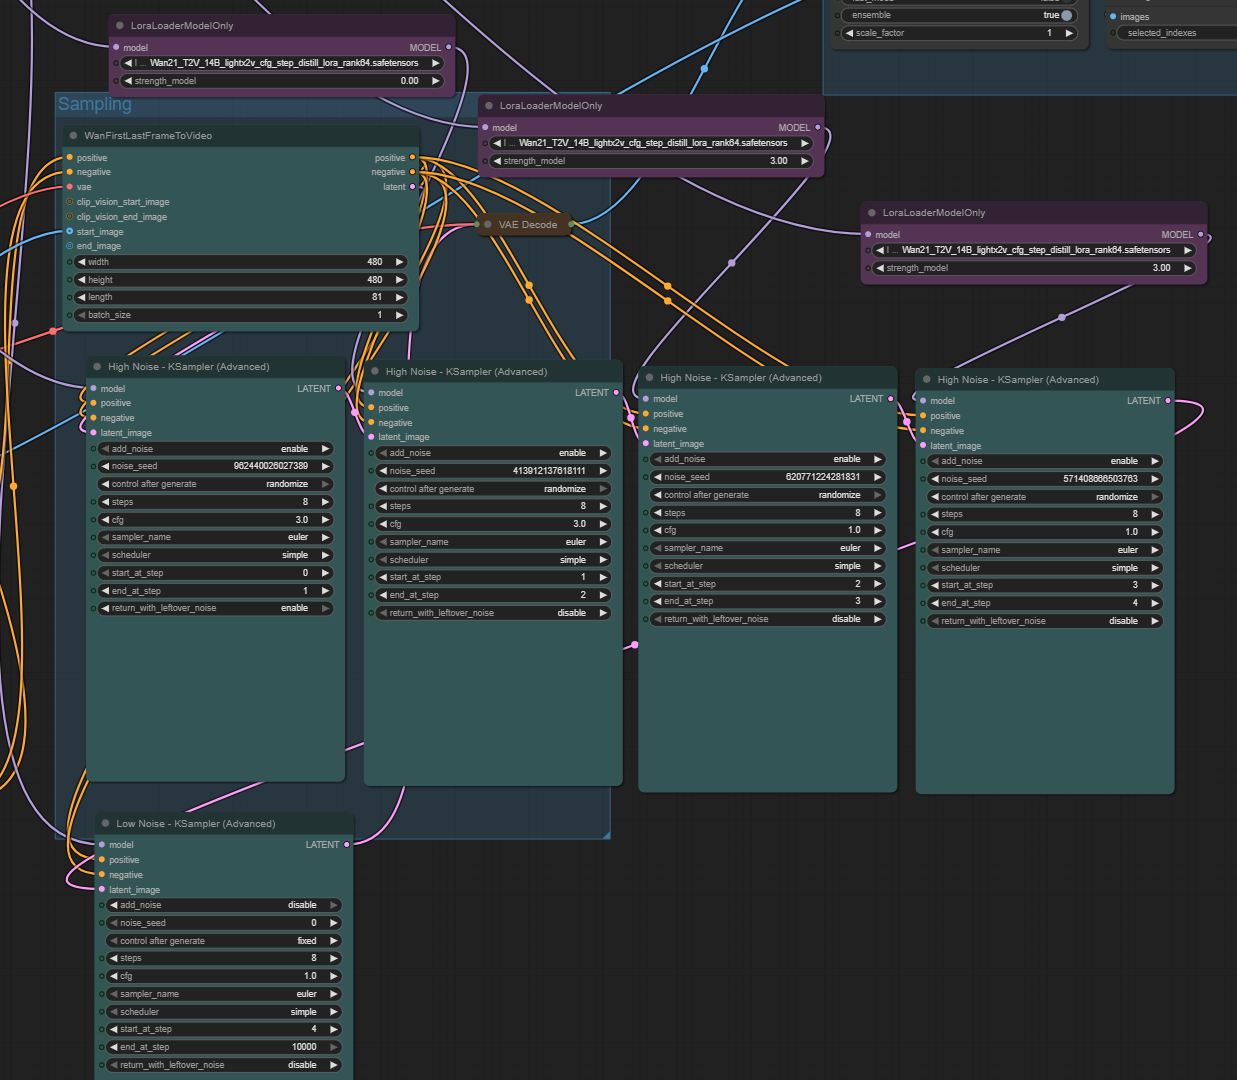The image size is (1237, 1080).
Task: Toggle add_noise in the seed 962440026027389 KSampler
Action: coord(215,449)
